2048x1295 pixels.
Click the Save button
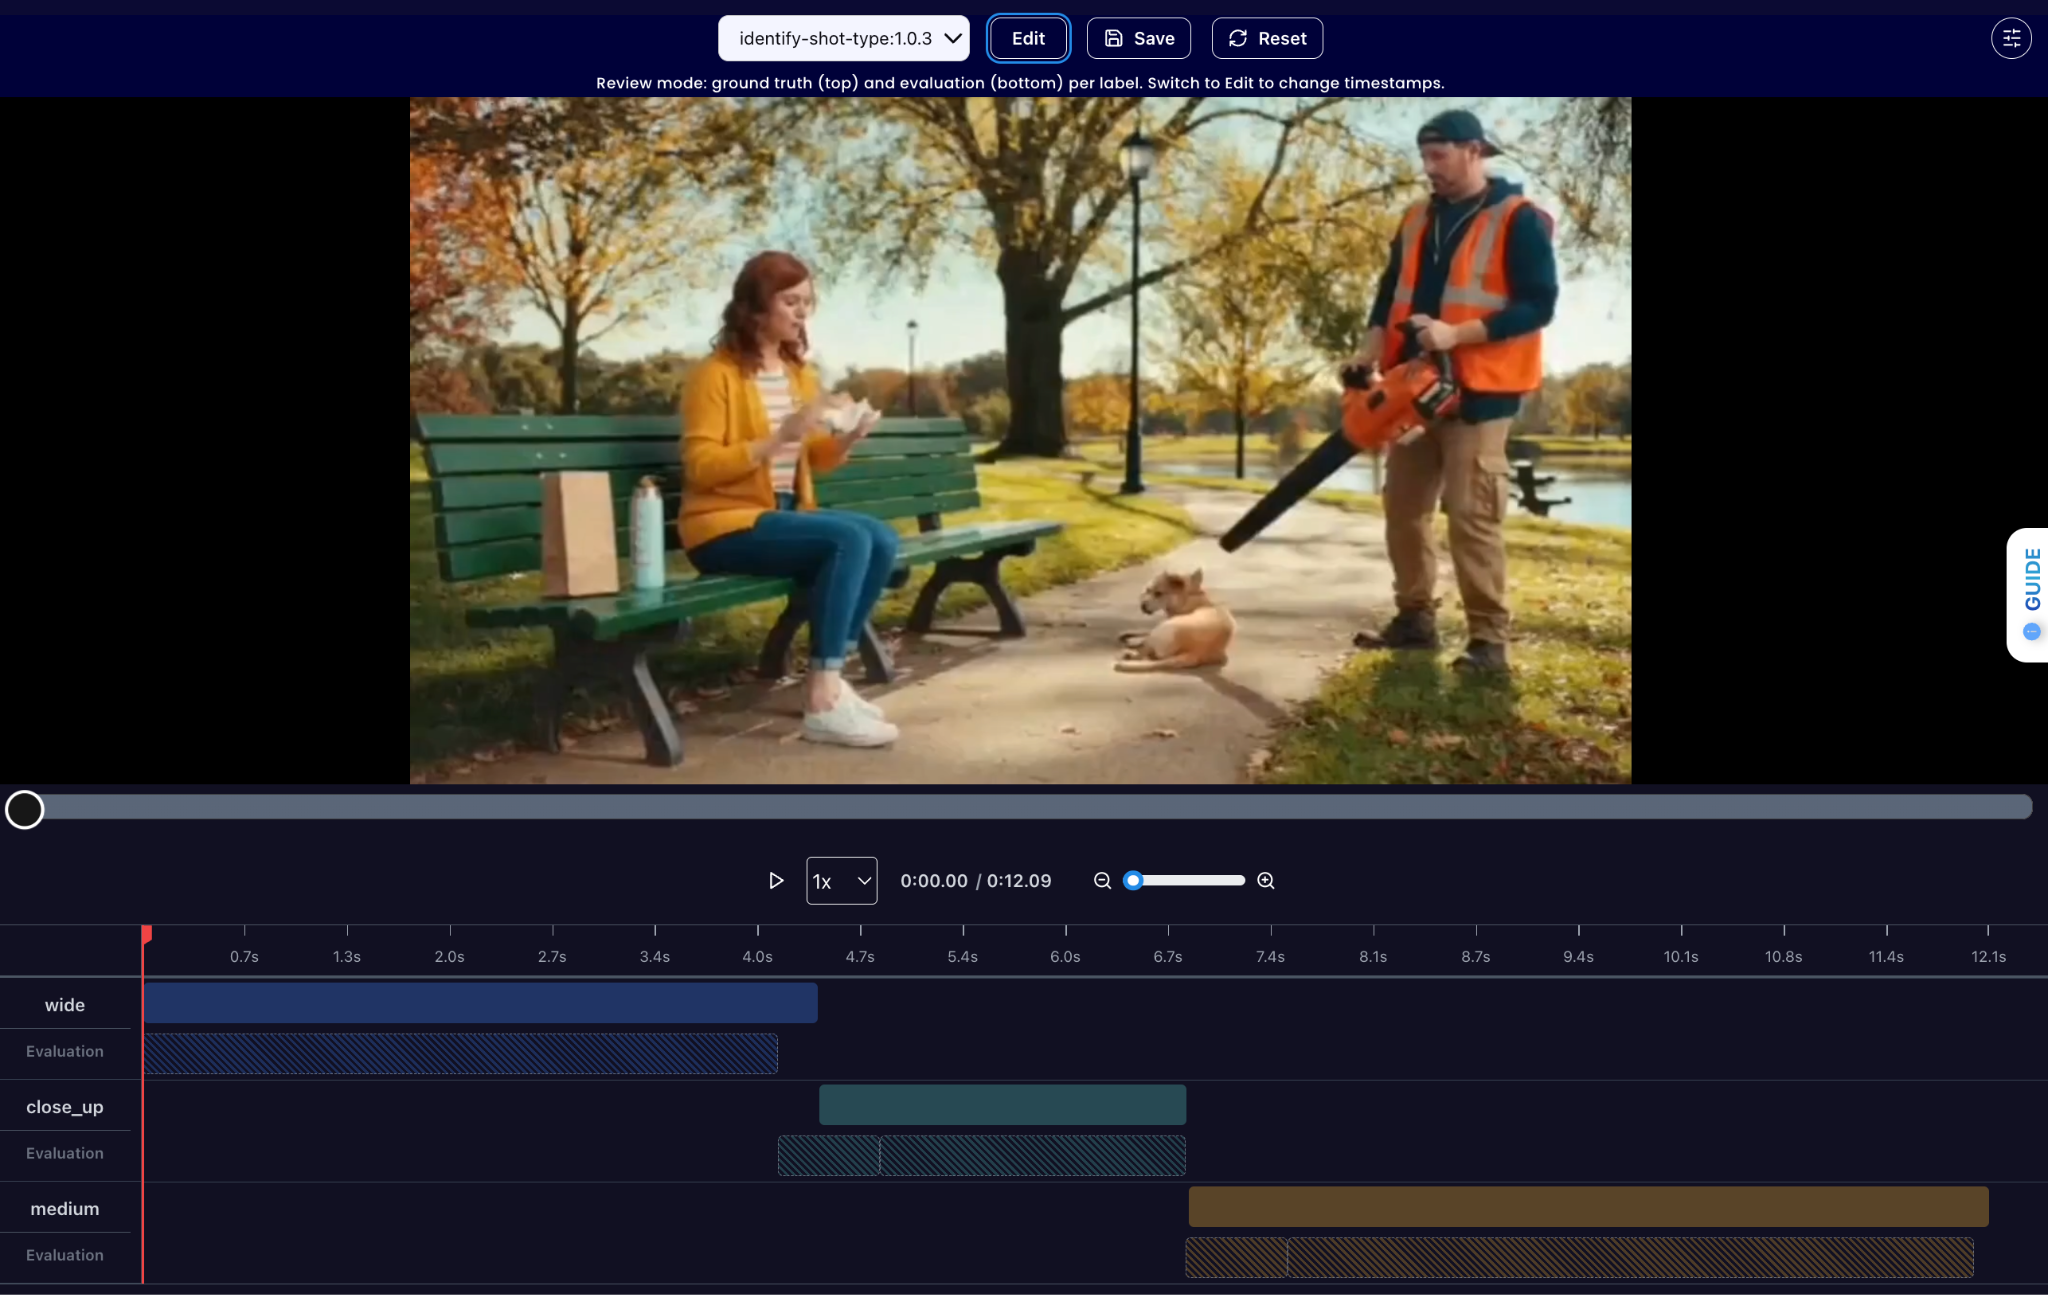[x=1138, y=38]
